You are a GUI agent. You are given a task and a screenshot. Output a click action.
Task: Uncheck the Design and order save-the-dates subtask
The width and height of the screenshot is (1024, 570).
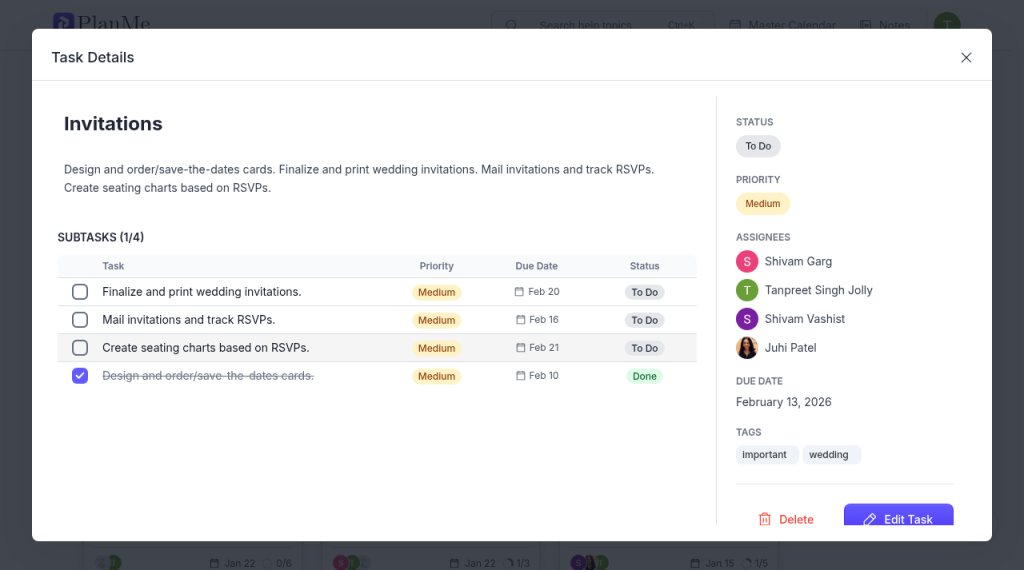coord(80,376)
